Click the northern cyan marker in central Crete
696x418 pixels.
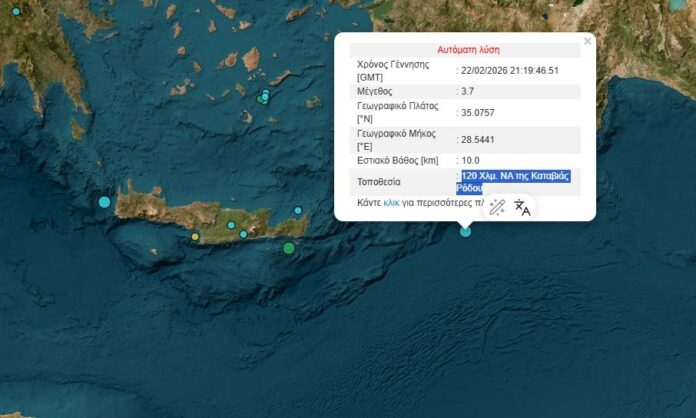[231, 225]
